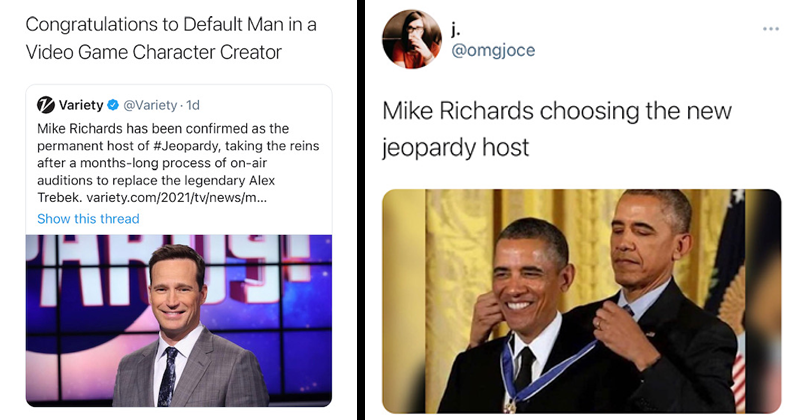The width and height of the screenshot is (800, 420).
Task: Click the blue verified badge beside Variety
Action: [x=114, y=104]
